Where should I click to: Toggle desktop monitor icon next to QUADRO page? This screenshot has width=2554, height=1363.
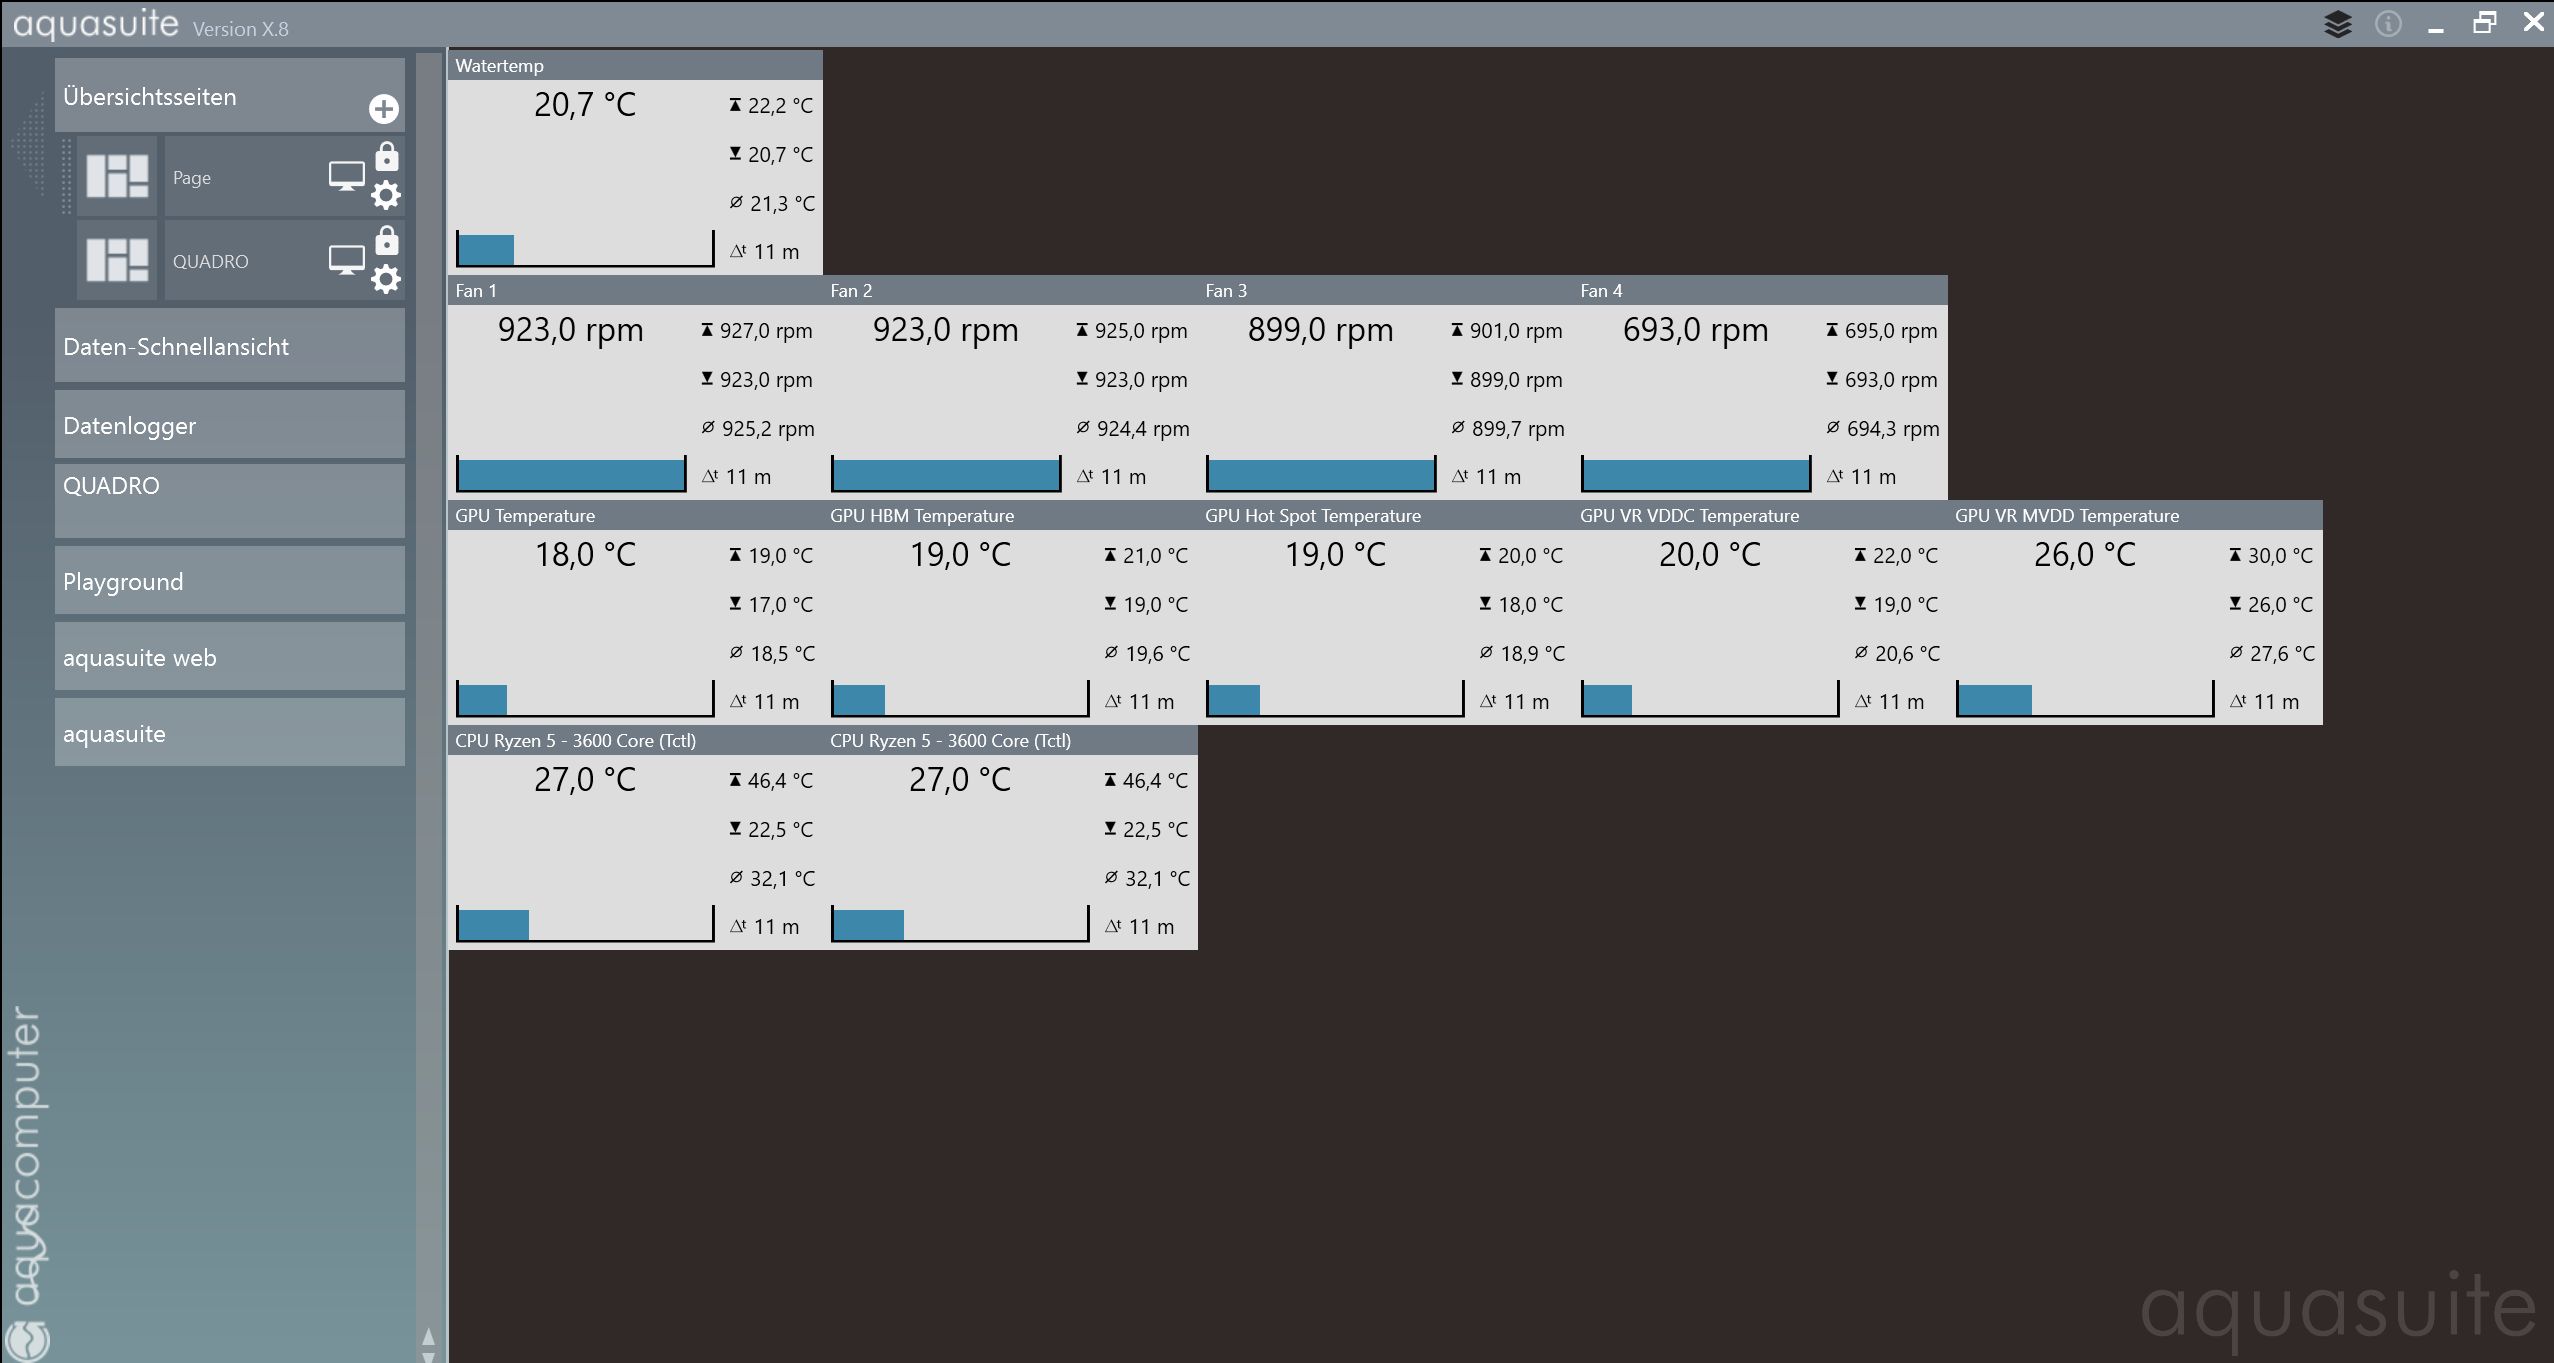346,261
